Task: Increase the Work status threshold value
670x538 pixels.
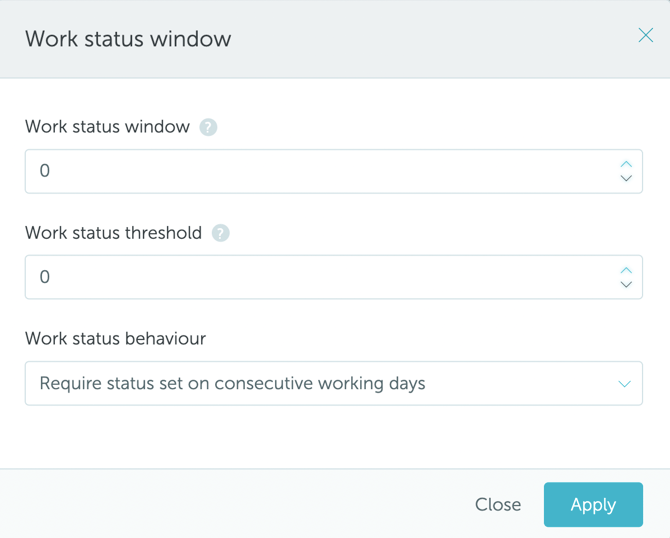Action: tap(626, 270)
